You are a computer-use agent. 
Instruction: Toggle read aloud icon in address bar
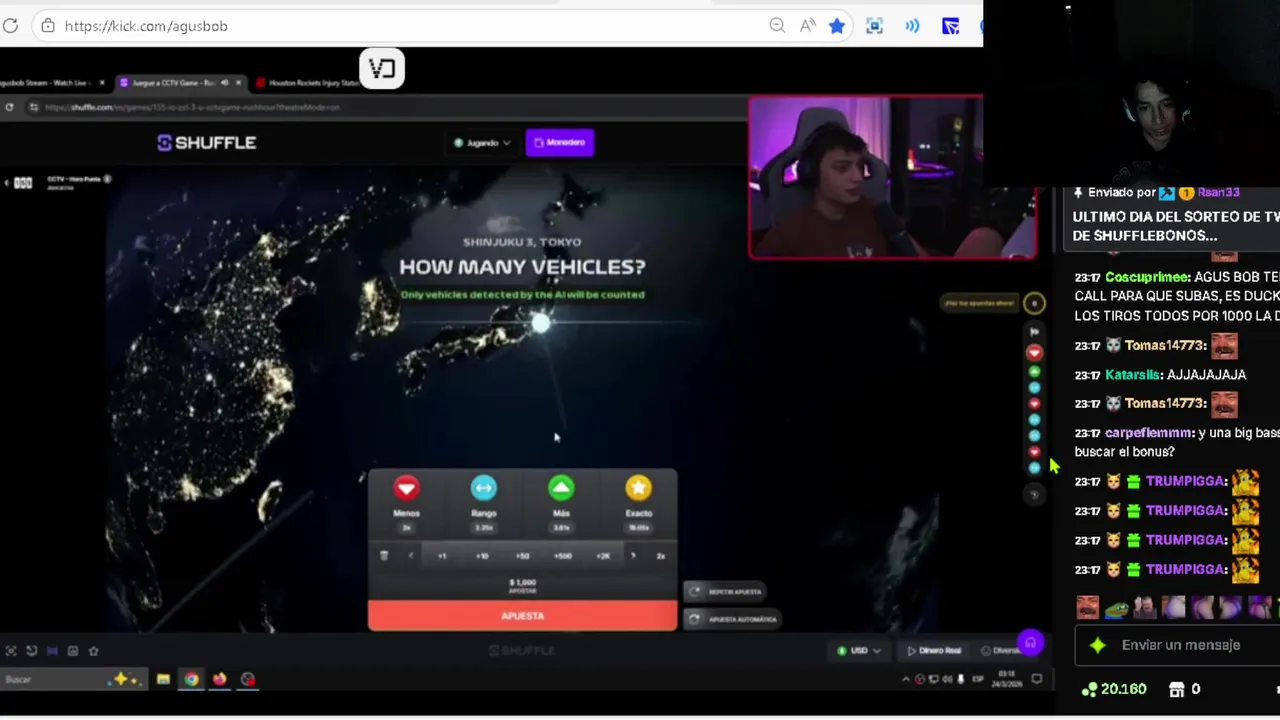point(807,26)
